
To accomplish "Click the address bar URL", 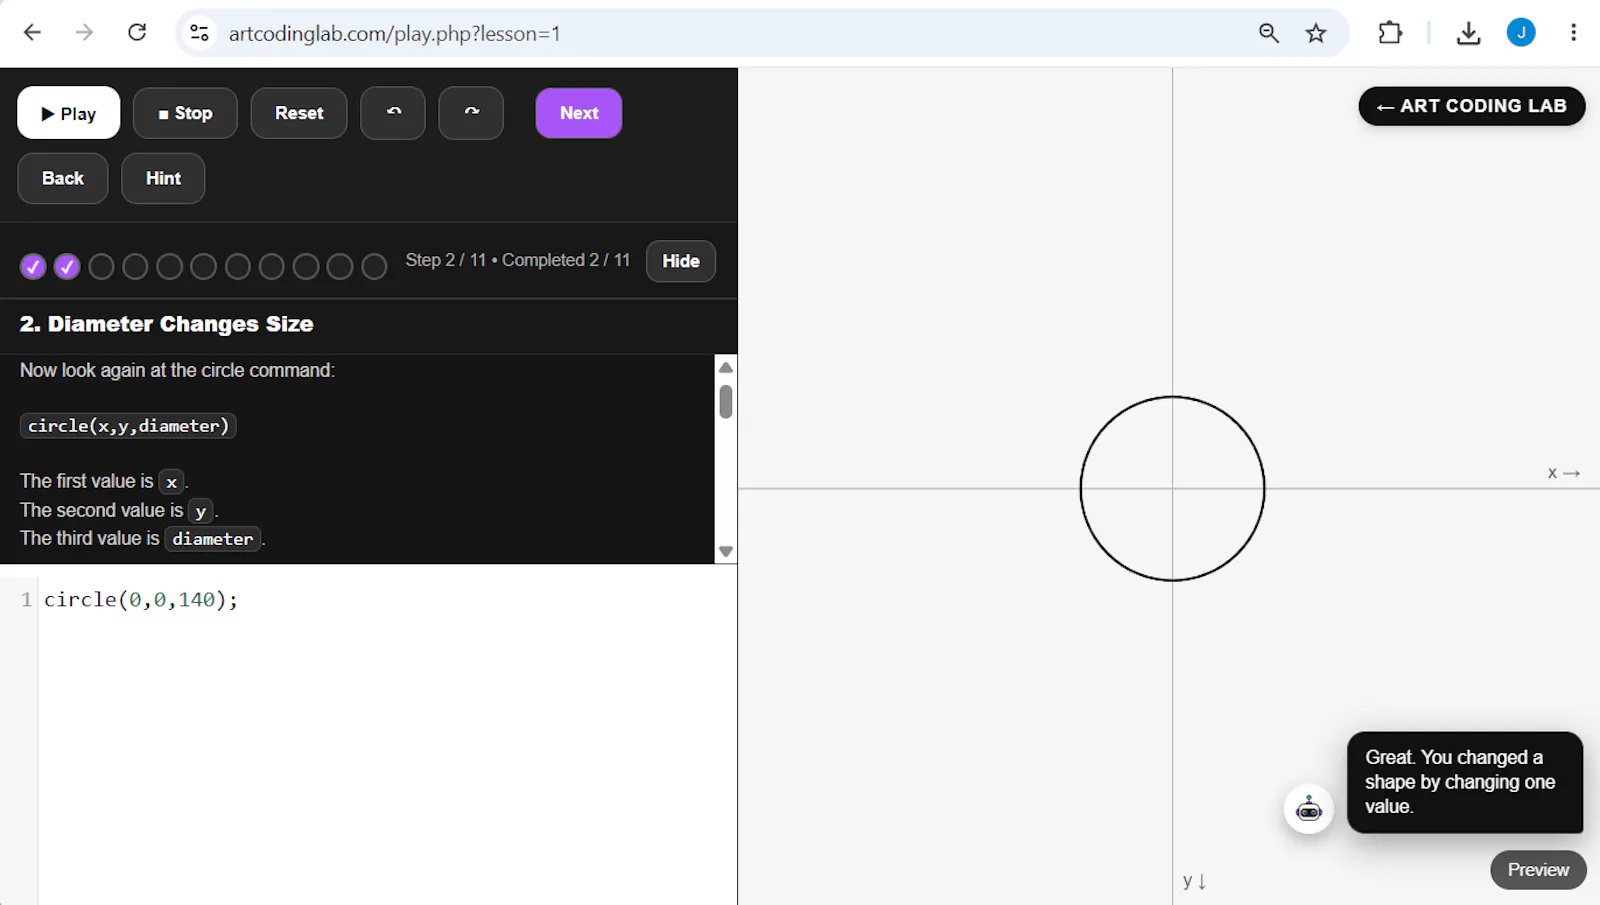I will [394, 33].
